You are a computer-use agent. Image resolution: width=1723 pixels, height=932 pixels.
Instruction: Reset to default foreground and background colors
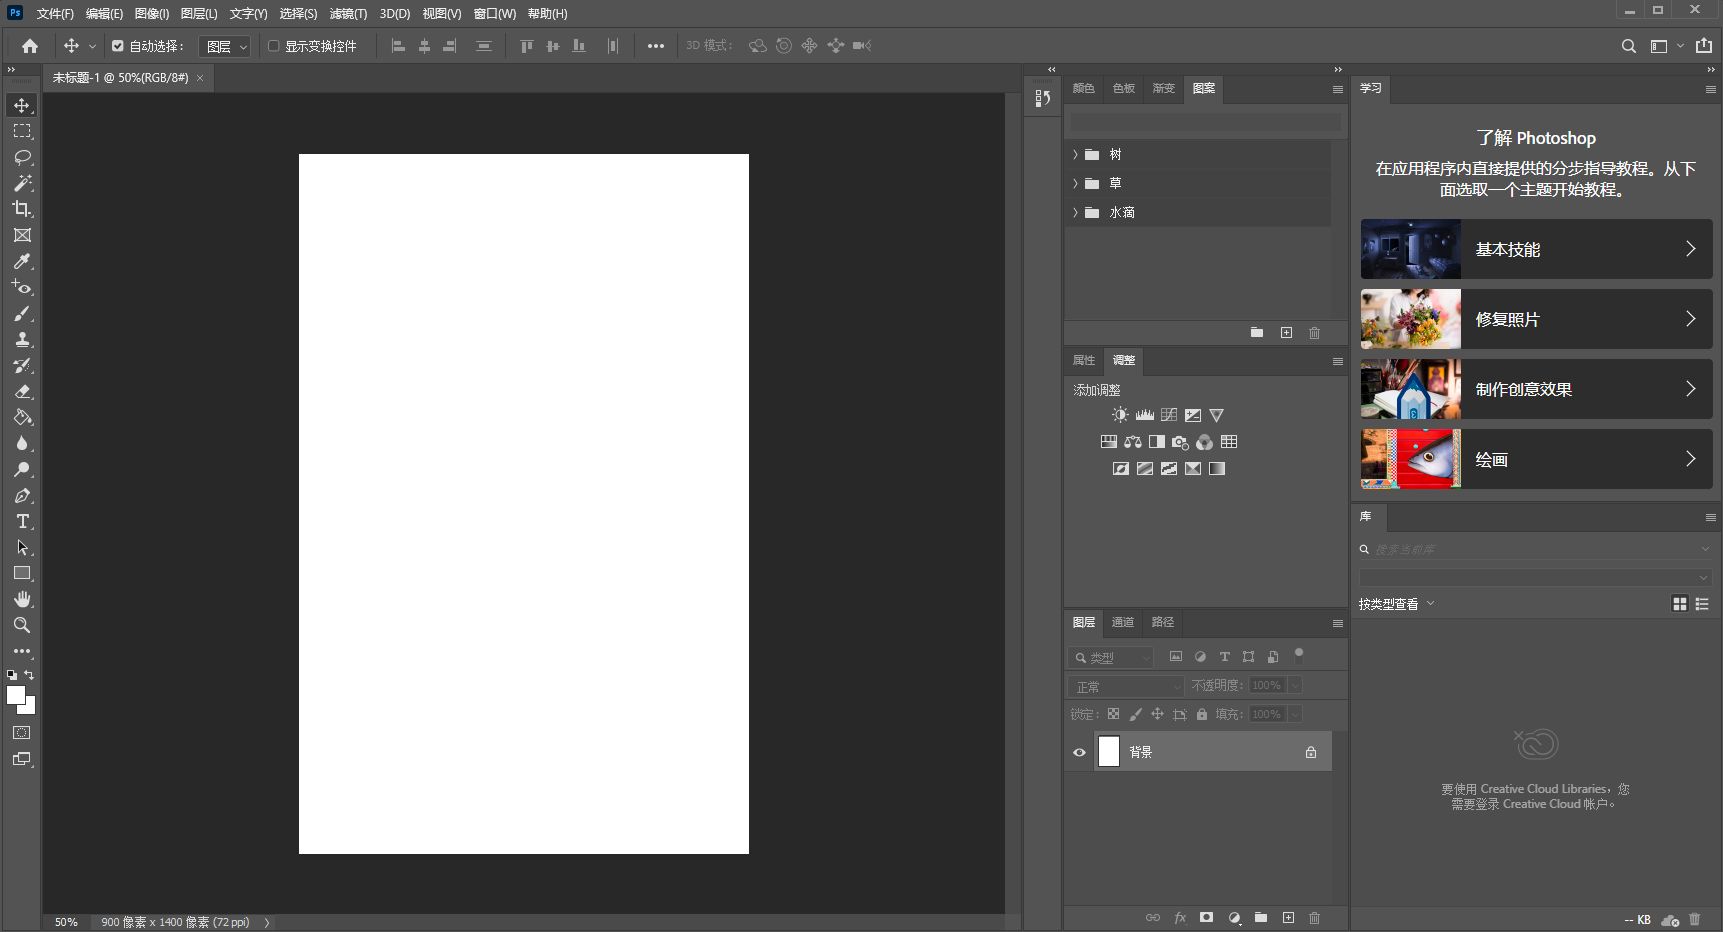pyautogui.click(x=12, y=675)
